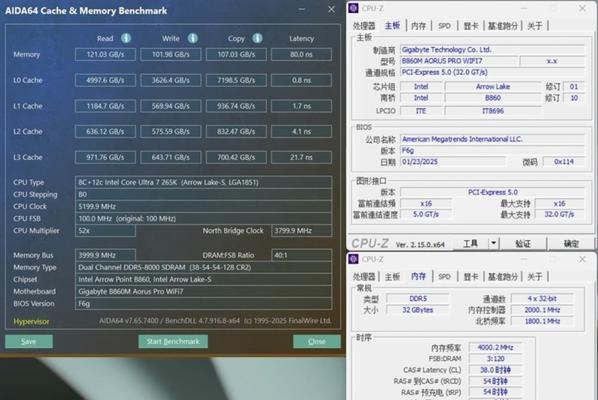Image resolution: width=598 pixels, height=400 pixels.
Task: Click the 验证 button in CPU-Z
Action: coord(523,243)
